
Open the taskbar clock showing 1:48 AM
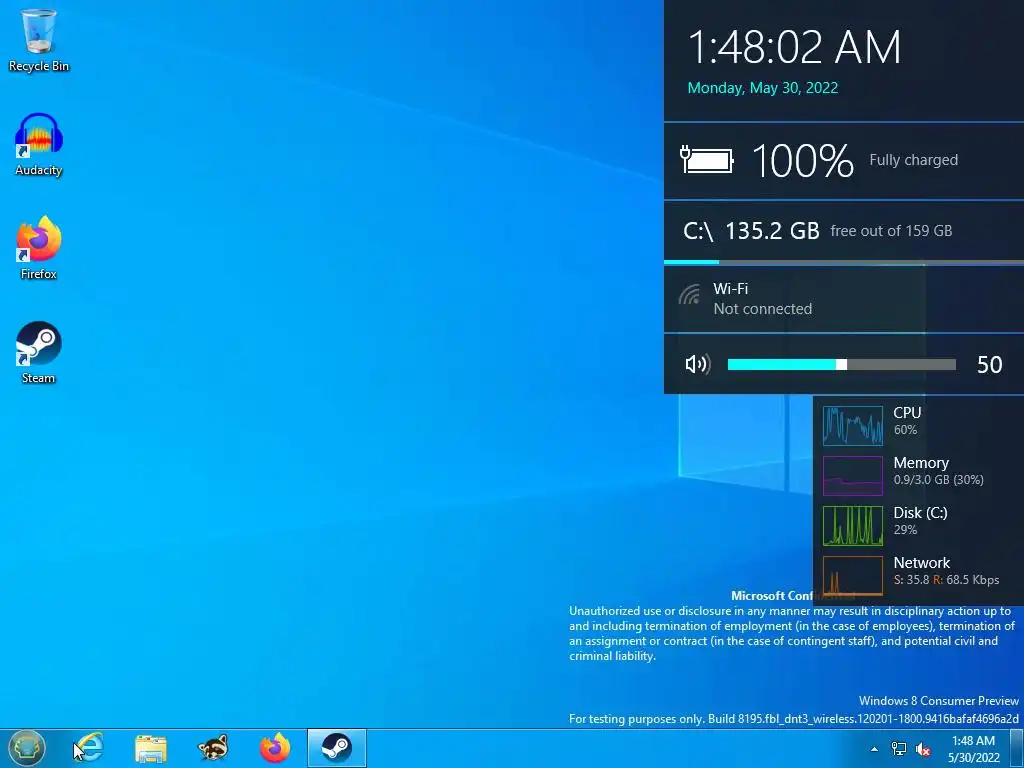[973, 749]
